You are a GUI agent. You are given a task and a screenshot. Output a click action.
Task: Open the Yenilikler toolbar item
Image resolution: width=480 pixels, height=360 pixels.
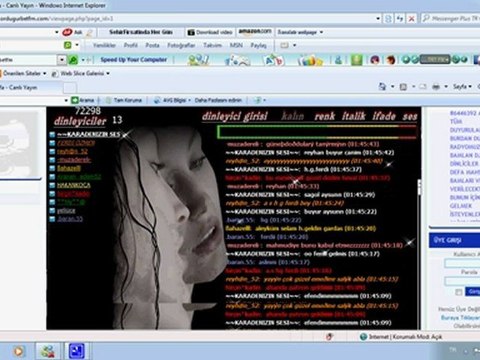[x=104, y=45]
